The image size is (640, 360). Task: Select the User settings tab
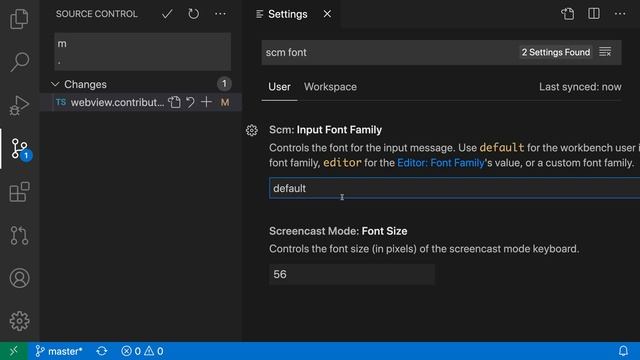pyautogui.click(x=279, y=87)
